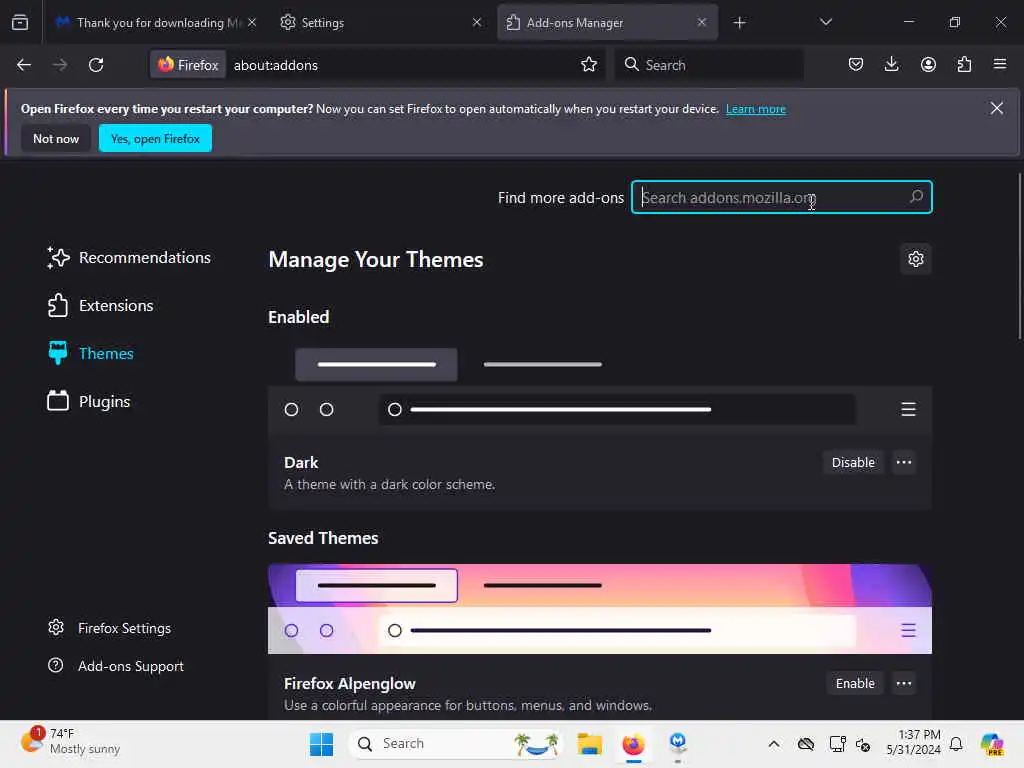1024x768 pixels.
Task: Go back with the back arrow
Action: [24, 65]
